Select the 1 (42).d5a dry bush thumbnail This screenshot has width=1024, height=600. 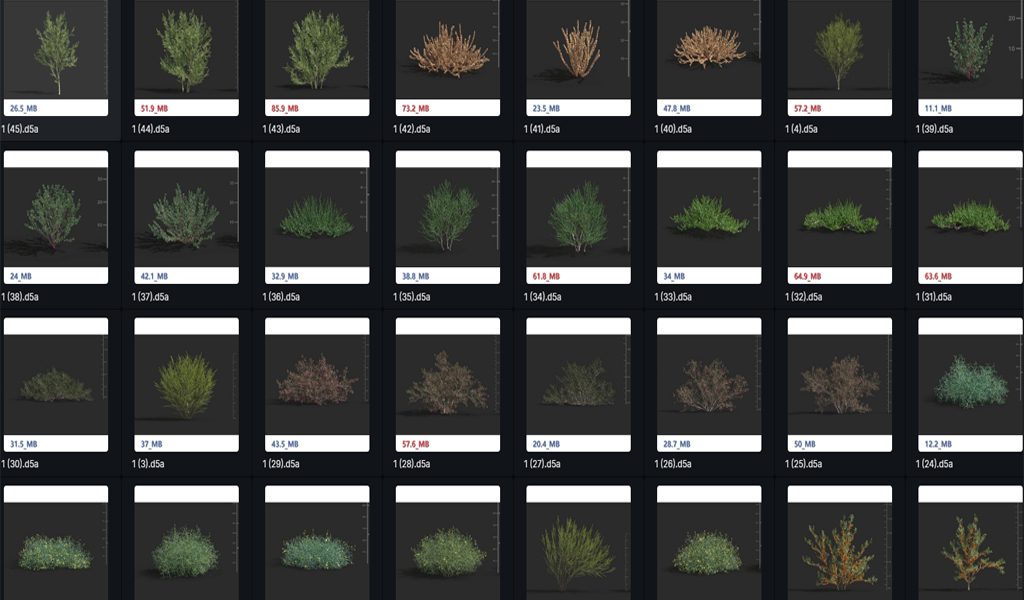tap(448, 50)
